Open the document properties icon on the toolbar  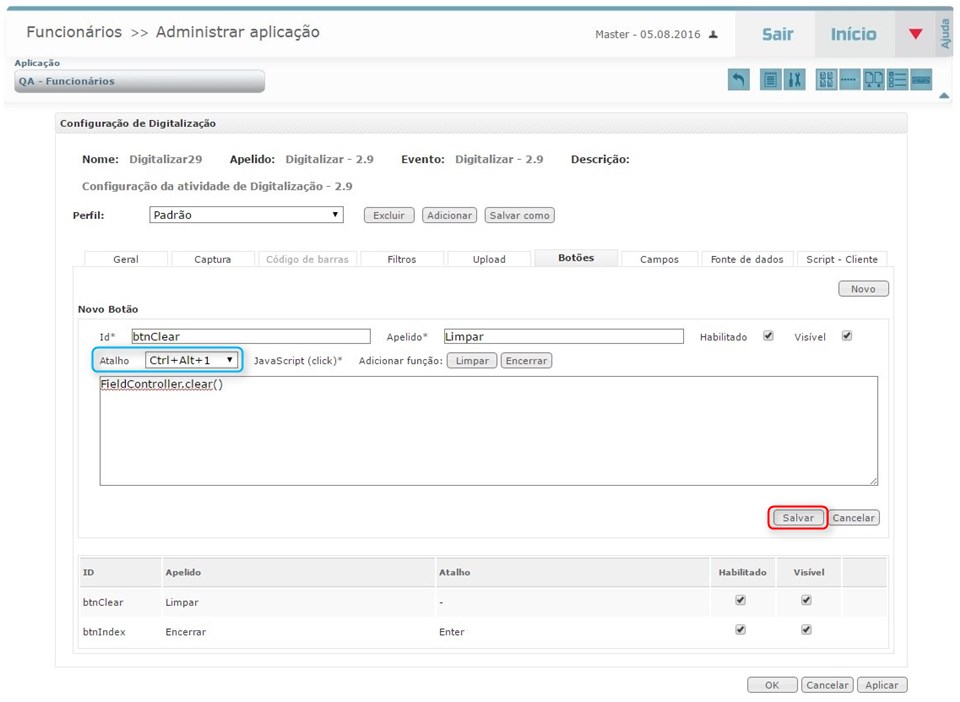[x=770, y=79]
